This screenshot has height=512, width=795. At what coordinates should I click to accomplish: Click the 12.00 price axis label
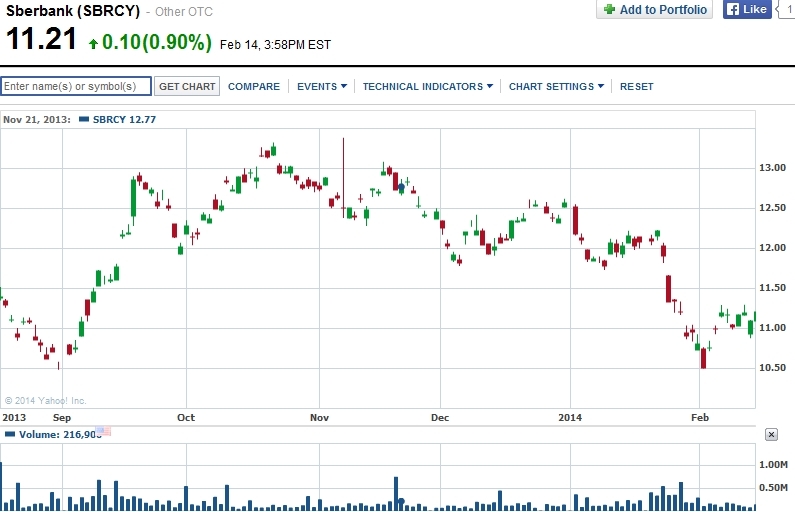point(772,247)
